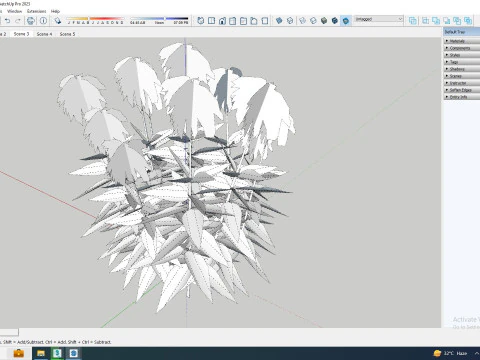This screenshot has height=360, width=480.
Task: Toggle shadows display icon
Action: click(58, 21)
